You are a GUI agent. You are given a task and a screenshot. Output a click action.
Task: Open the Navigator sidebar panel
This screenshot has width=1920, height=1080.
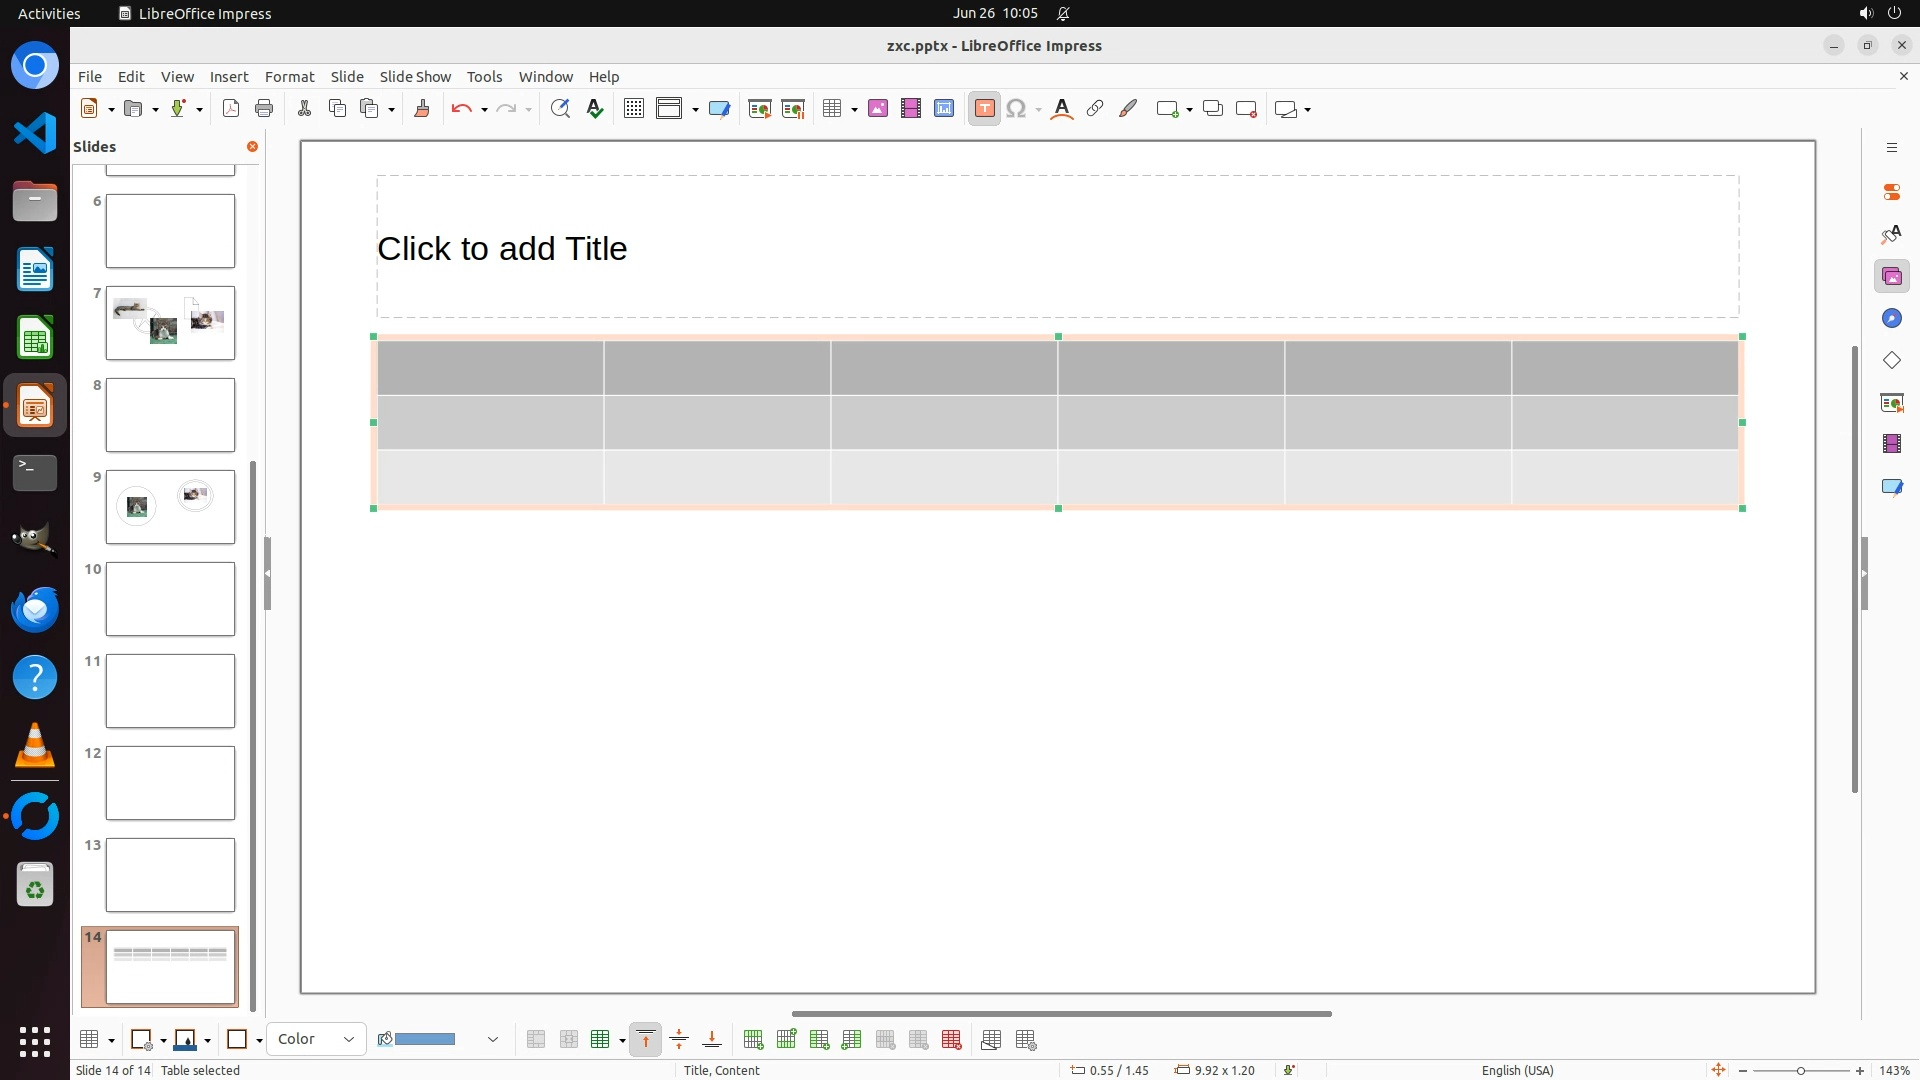[x=1891, y=318]
